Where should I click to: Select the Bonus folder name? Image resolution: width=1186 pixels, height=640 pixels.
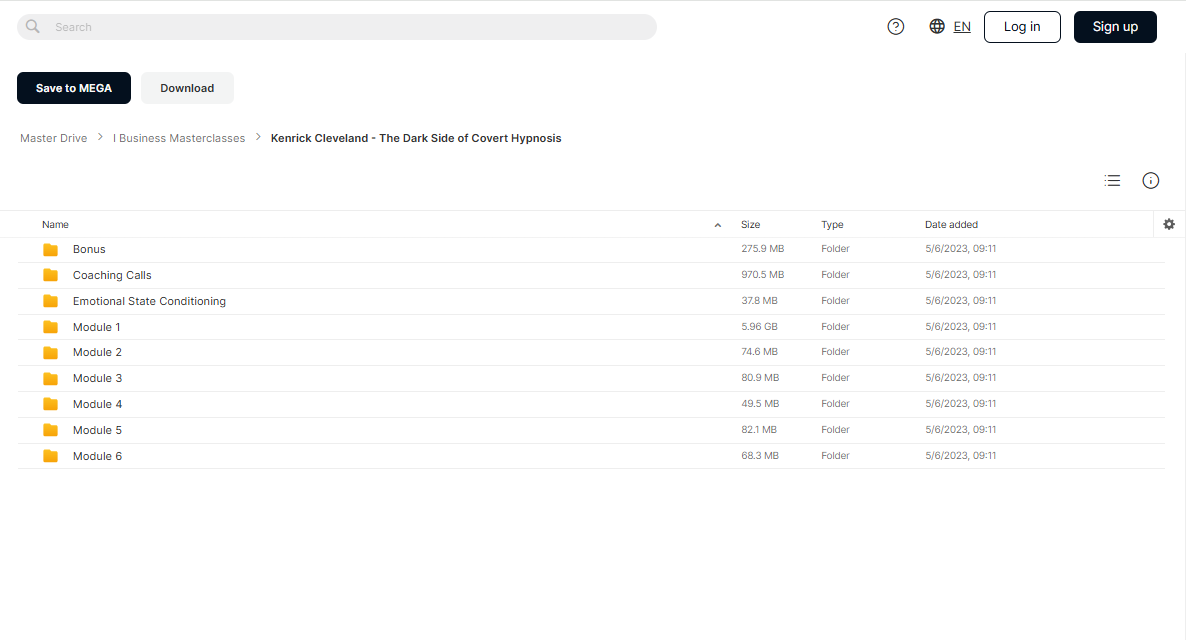click(x=89, y=249)
